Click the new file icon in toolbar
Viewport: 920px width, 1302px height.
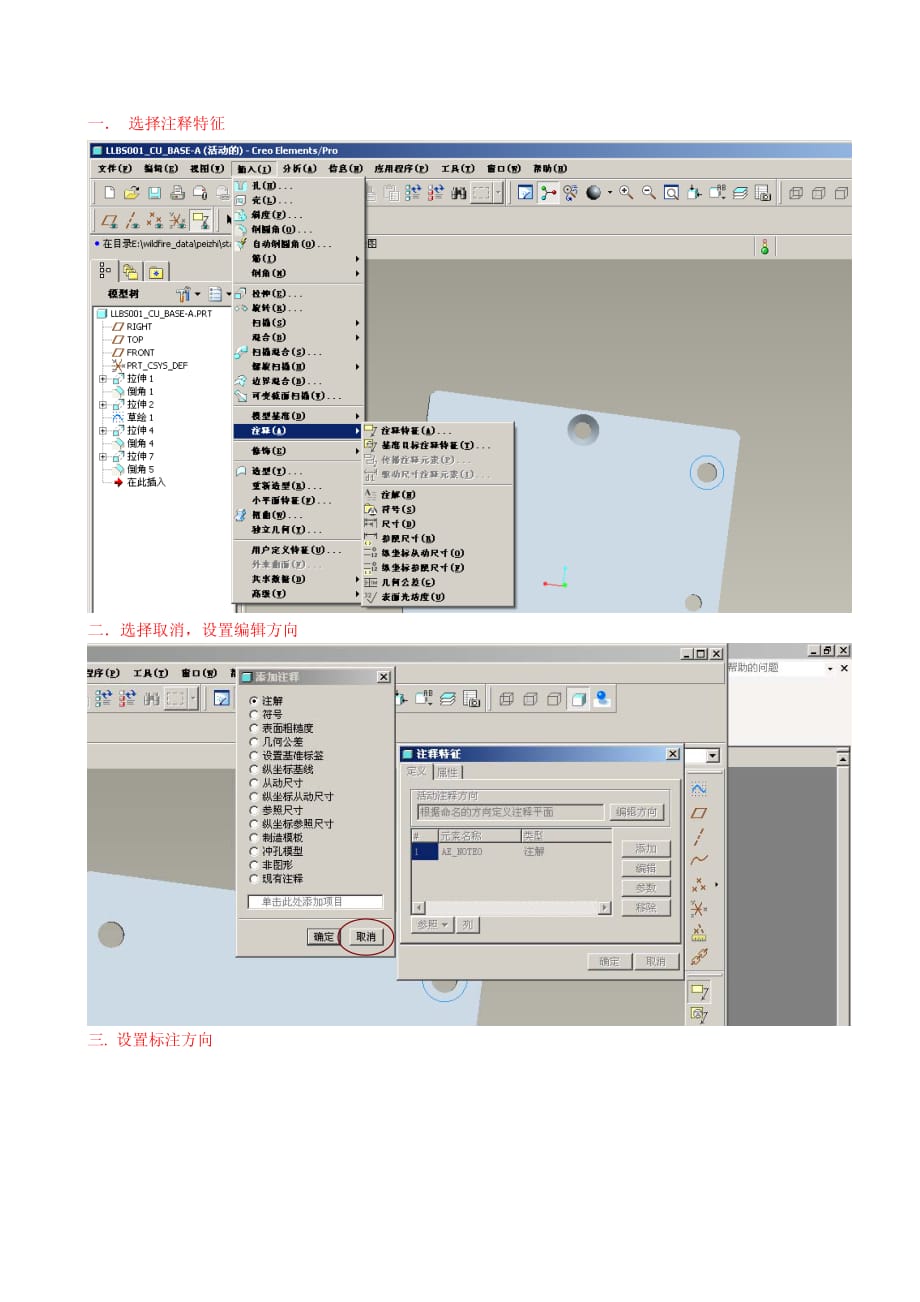click(x=109, y=193)
